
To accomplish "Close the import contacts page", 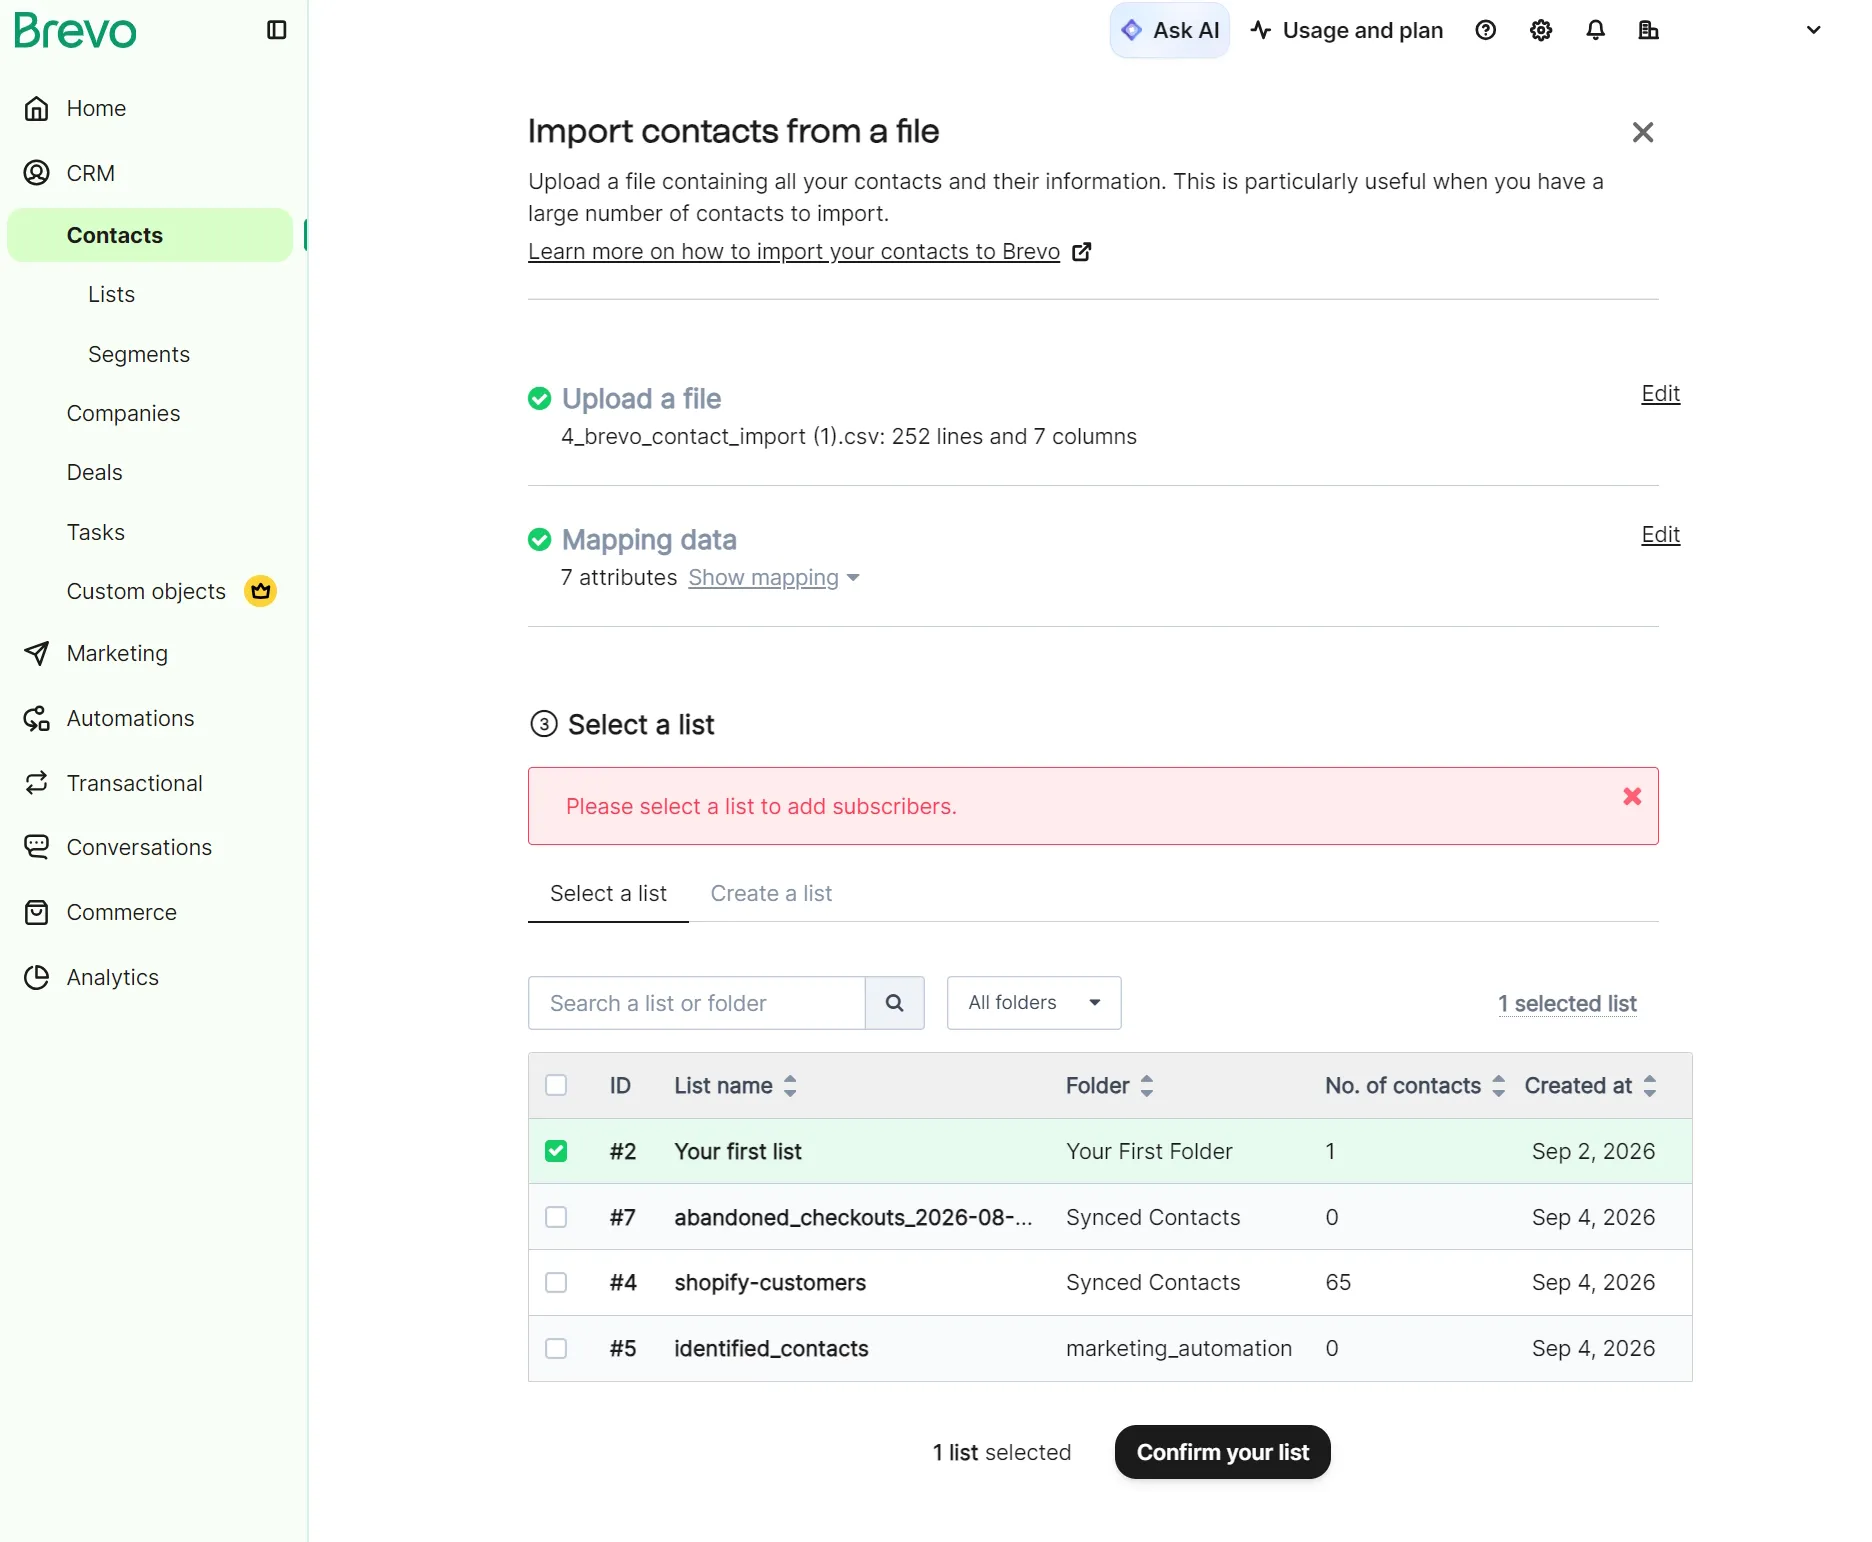I will [1642, 132].
